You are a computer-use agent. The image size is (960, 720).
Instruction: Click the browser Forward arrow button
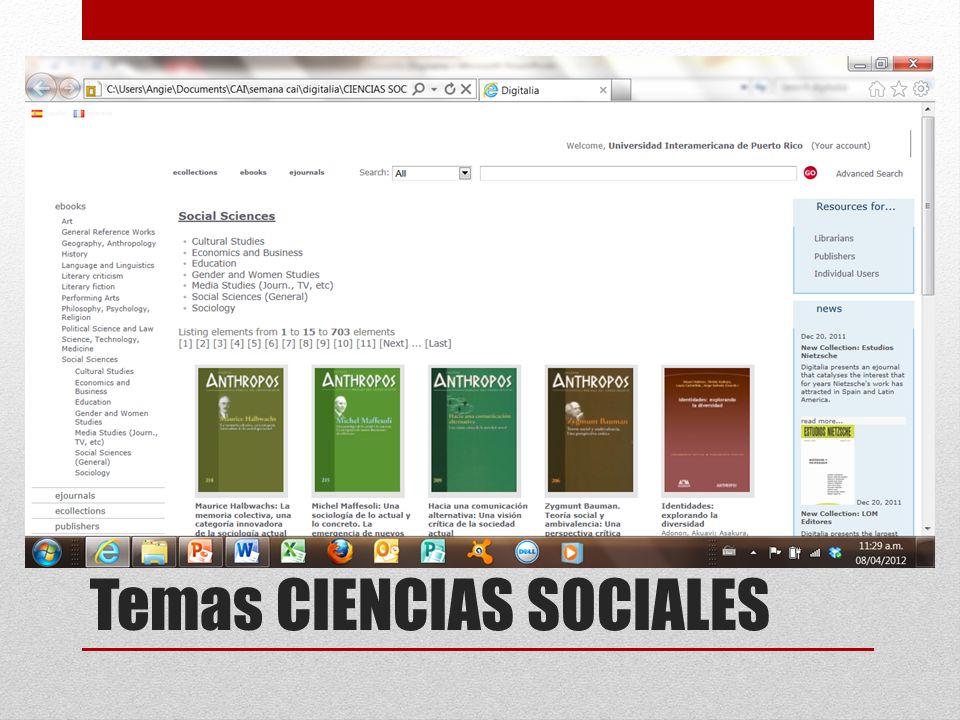pyautogui.click(x=69, y=89)
